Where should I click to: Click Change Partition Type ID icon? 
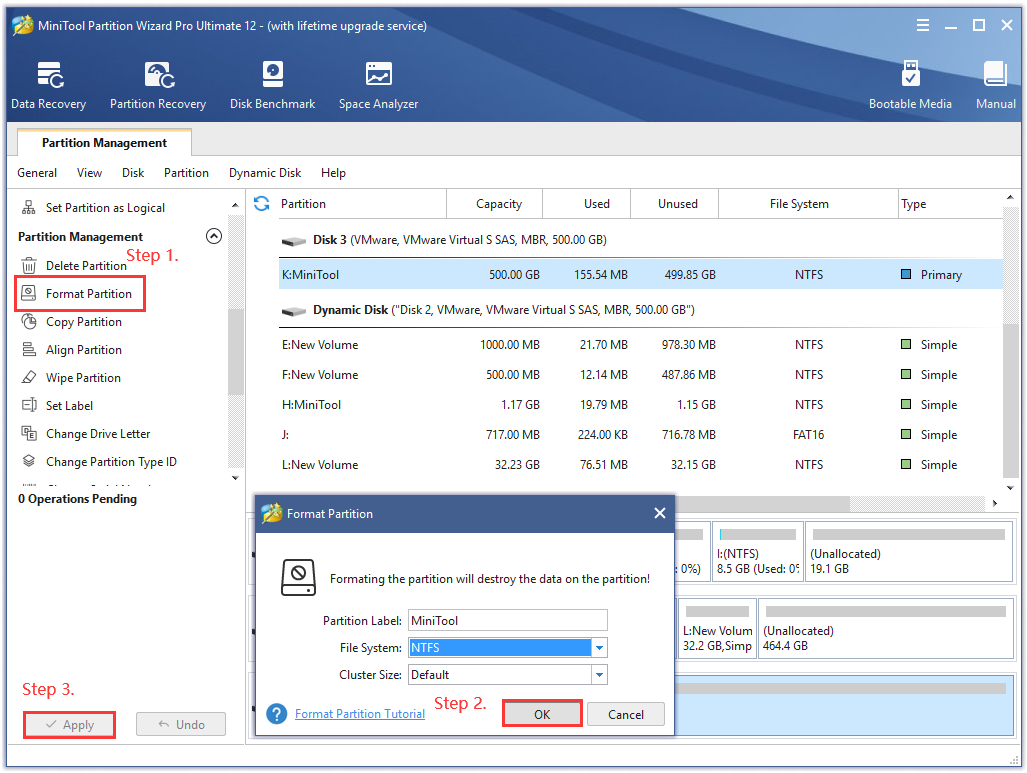tap(29, 462)
